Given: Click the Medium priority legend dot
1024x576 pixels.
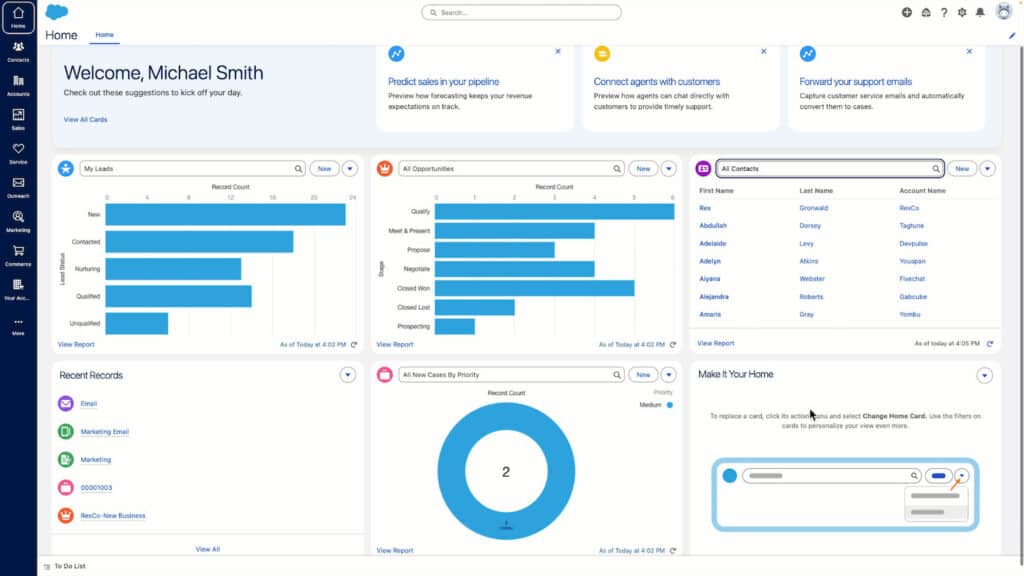Looking at the screenshot, I should 669,405.
